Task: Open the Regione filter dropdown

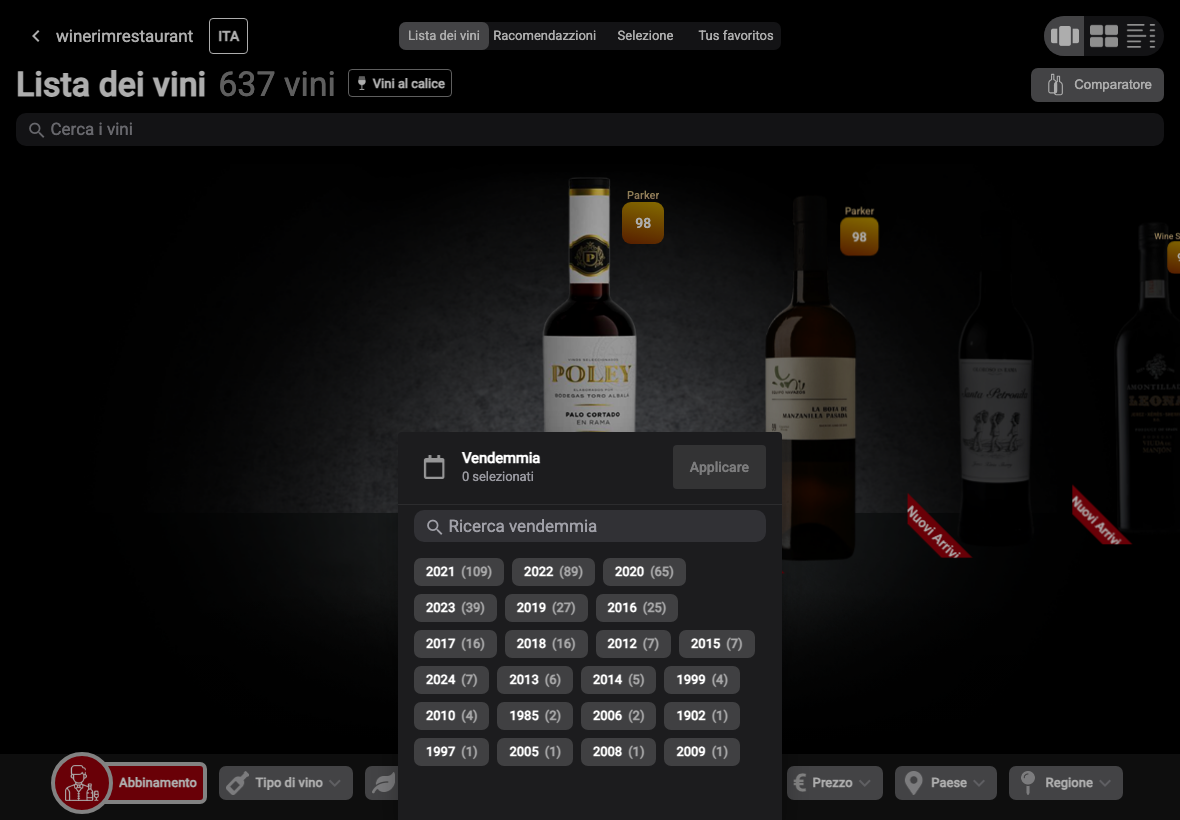Action: (1066, 783)
